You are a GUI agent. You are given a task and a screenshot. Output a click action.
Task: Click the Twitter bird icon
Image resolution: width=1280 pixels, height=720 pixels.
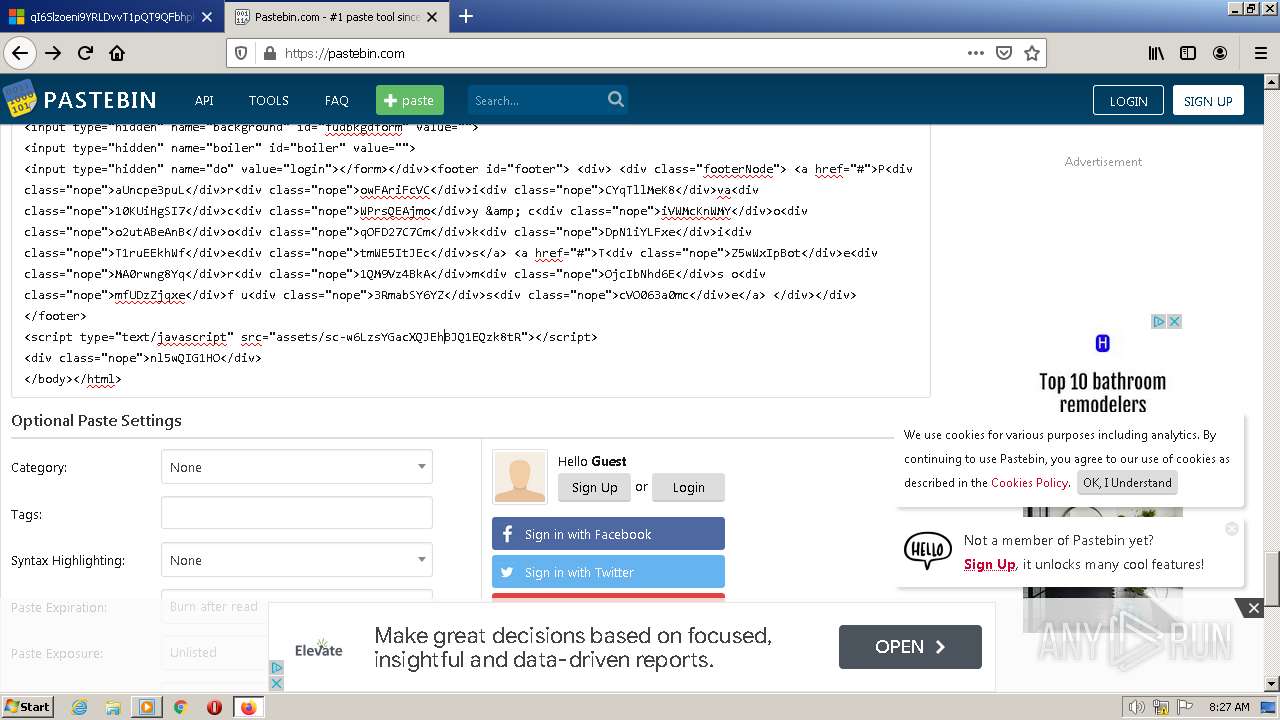[507, 572]
